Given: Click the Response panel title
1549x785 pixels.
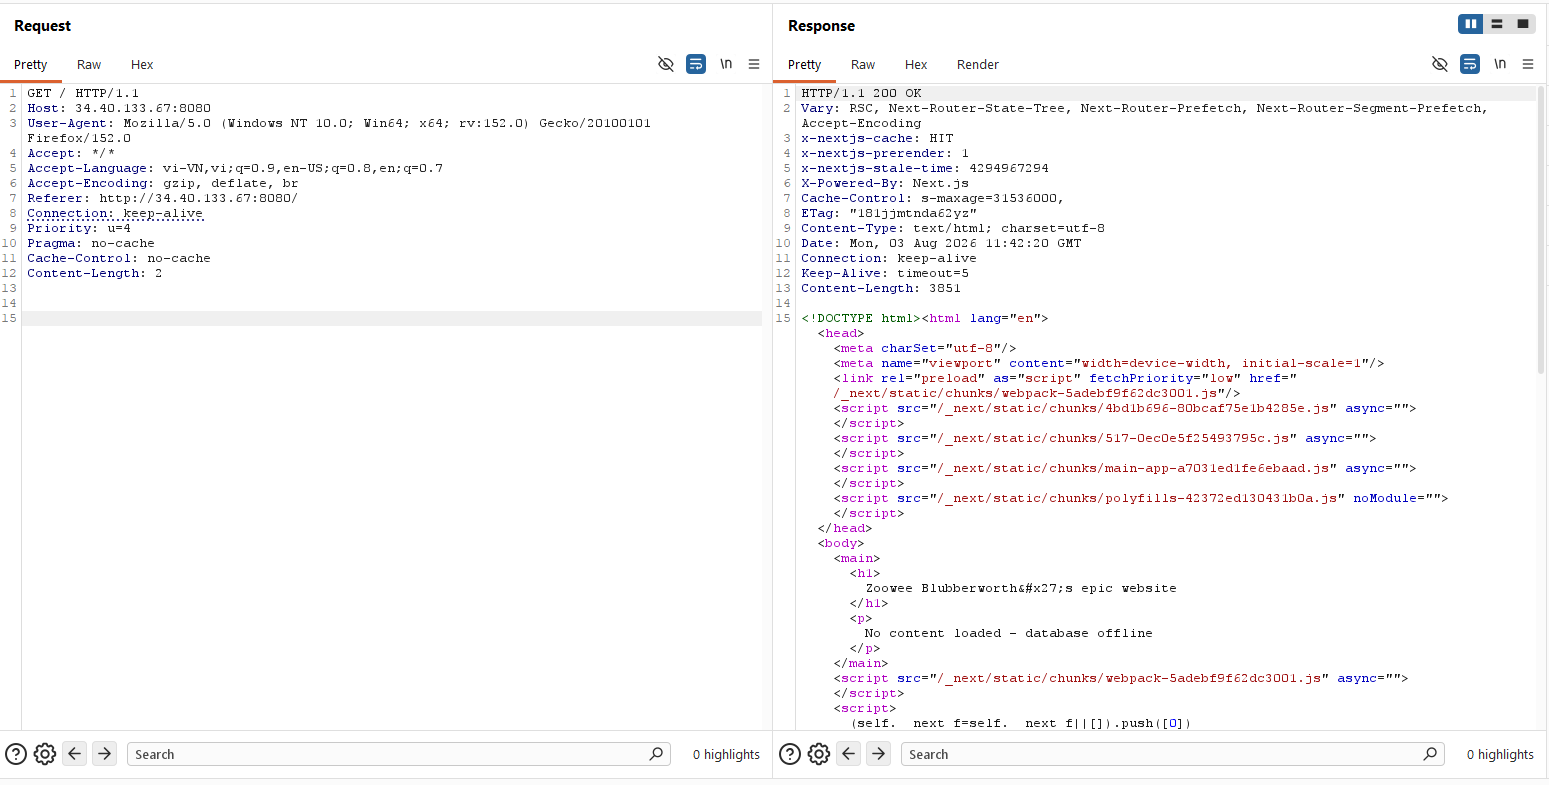Looking at the screenshot, I should pos(821,26).
